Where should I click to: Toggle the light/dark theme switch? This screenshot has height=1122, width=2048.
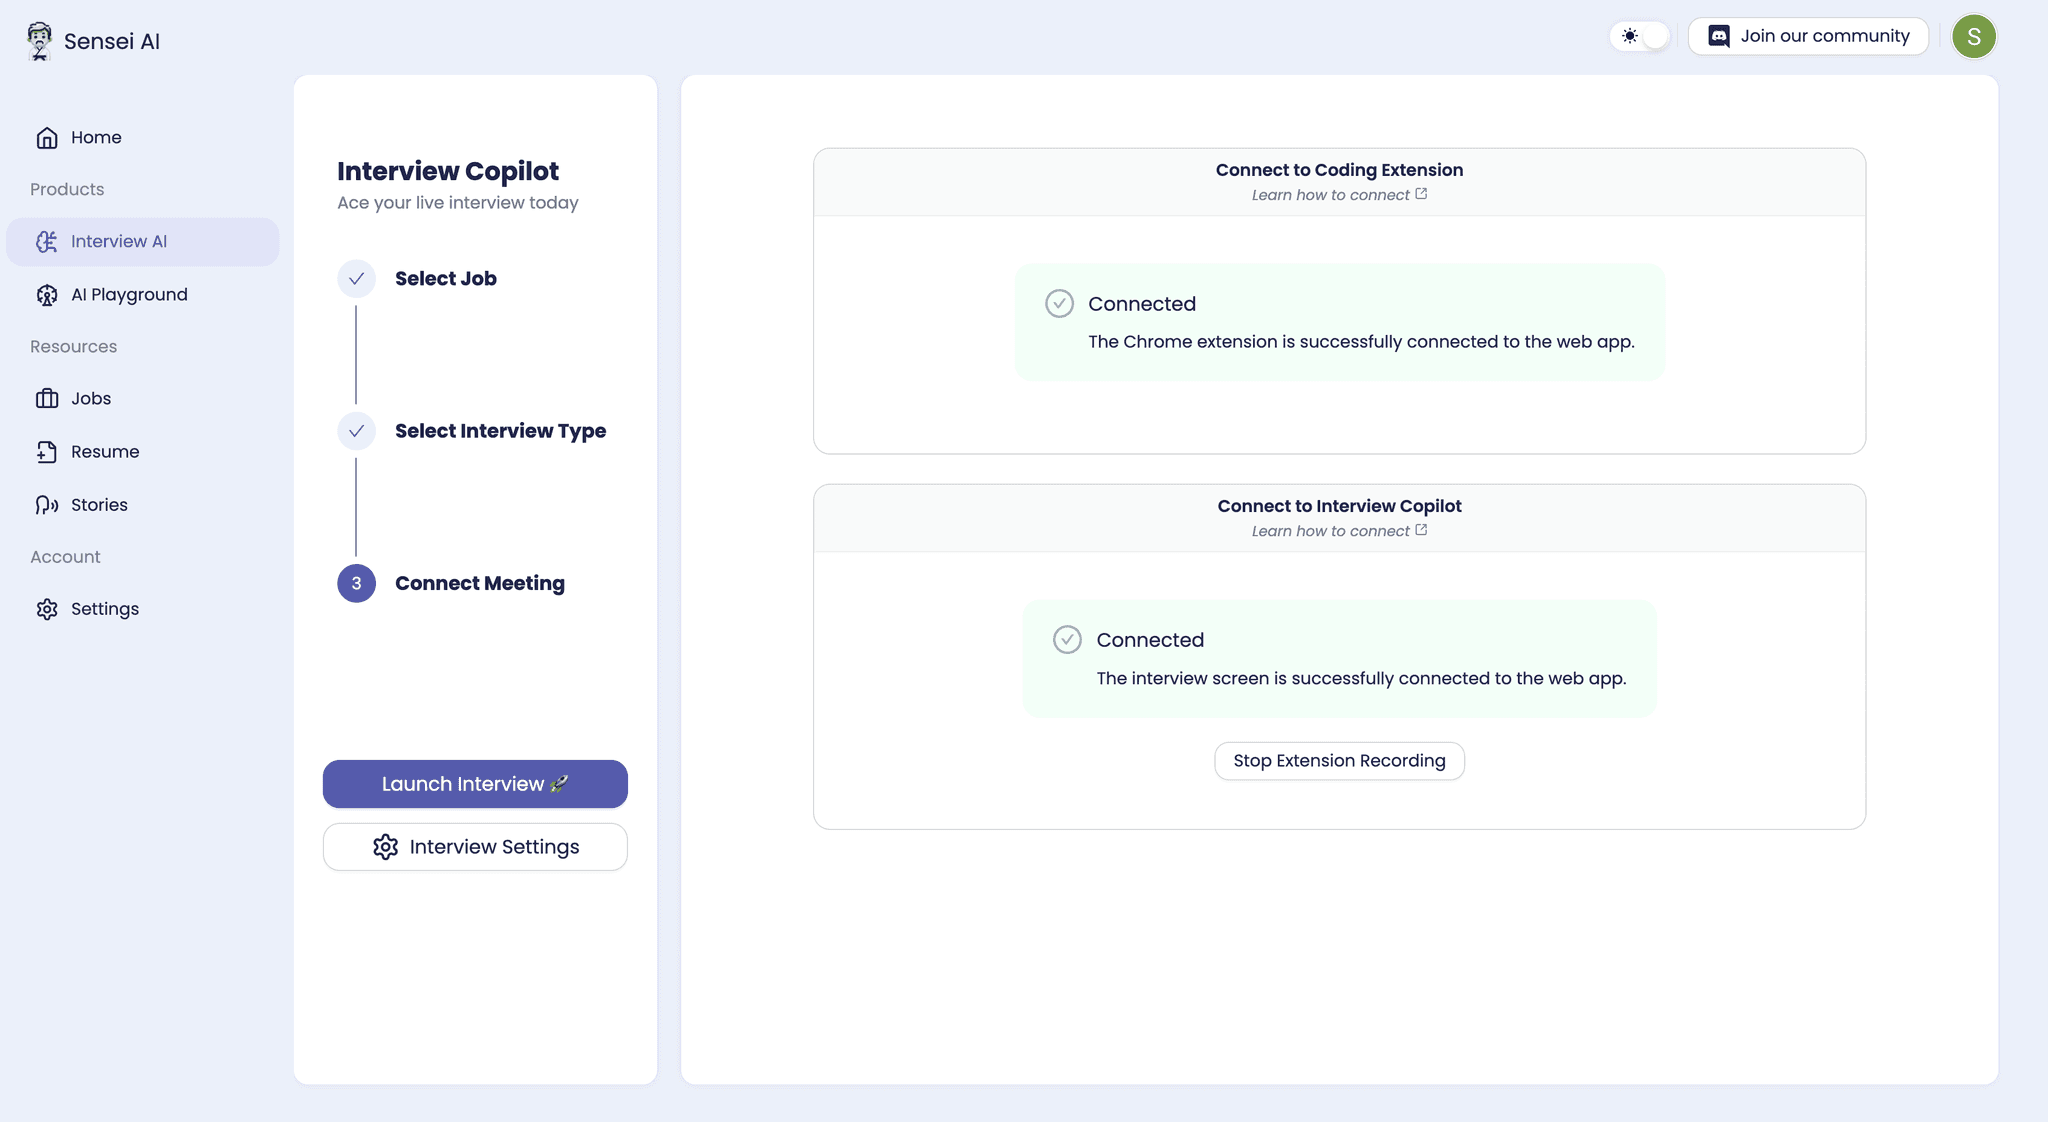tap(1641, 35)
